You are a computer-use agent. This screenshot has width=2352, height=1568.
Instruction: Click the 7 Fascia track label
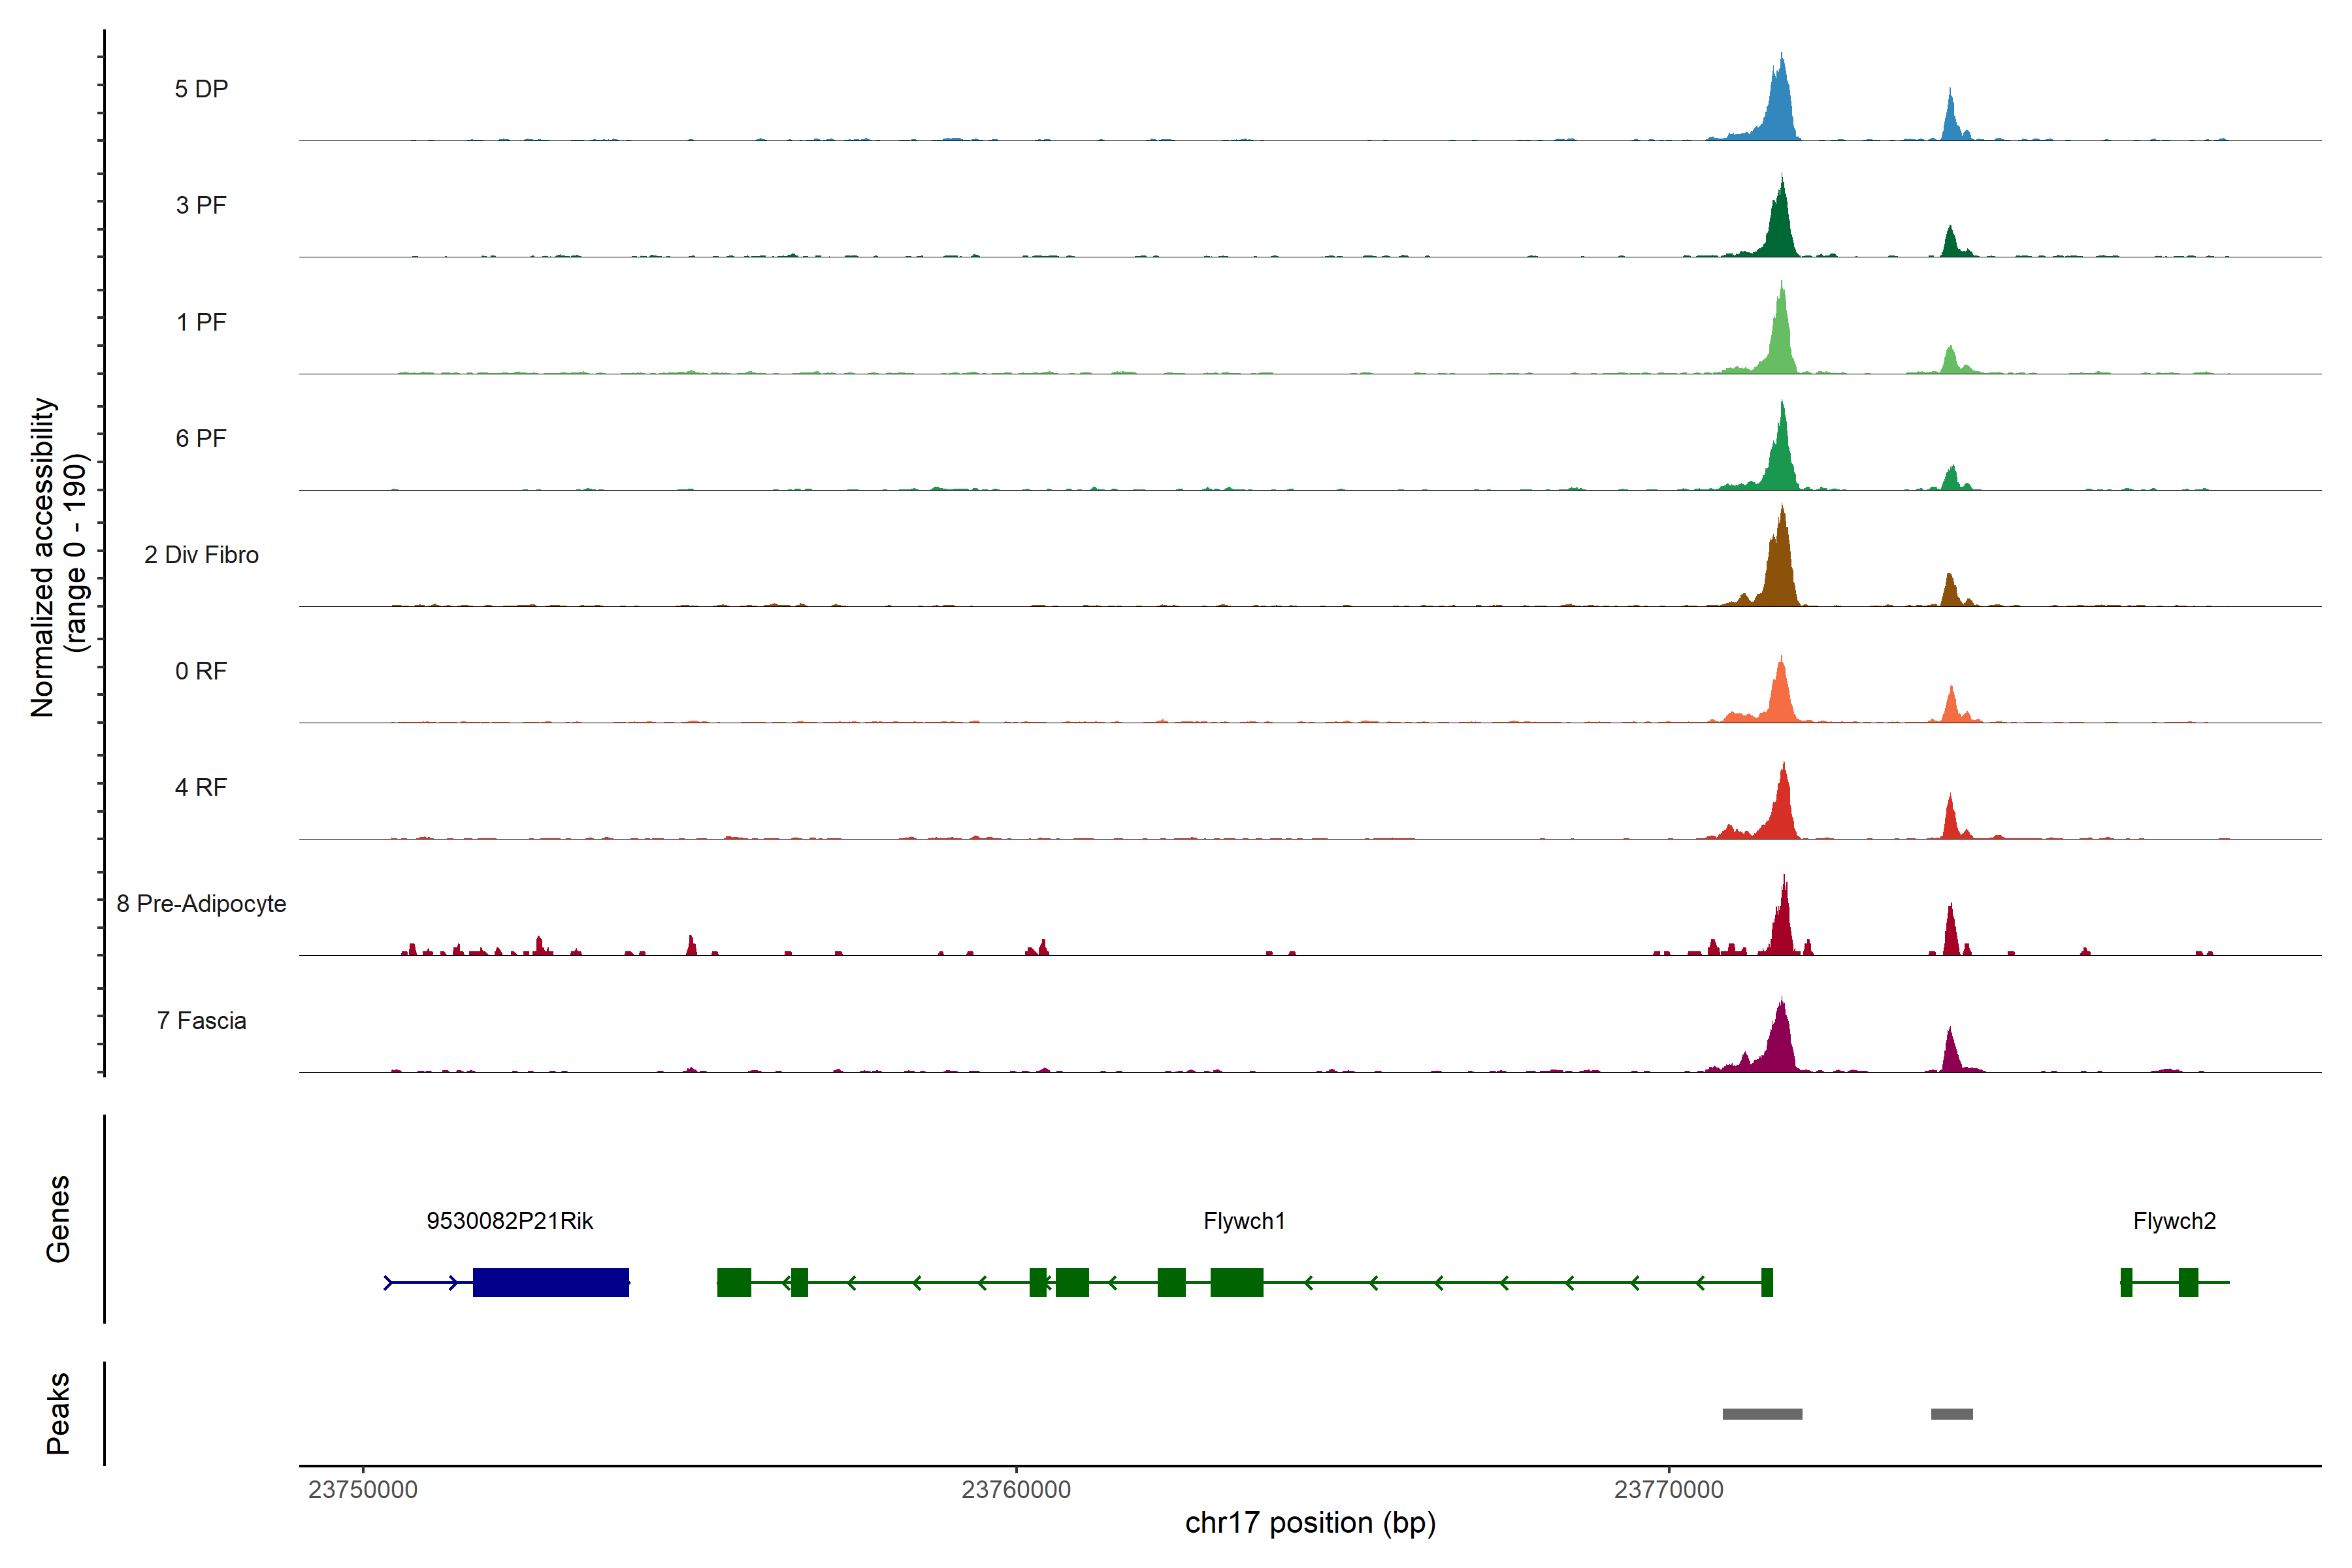click(201, 1020)
